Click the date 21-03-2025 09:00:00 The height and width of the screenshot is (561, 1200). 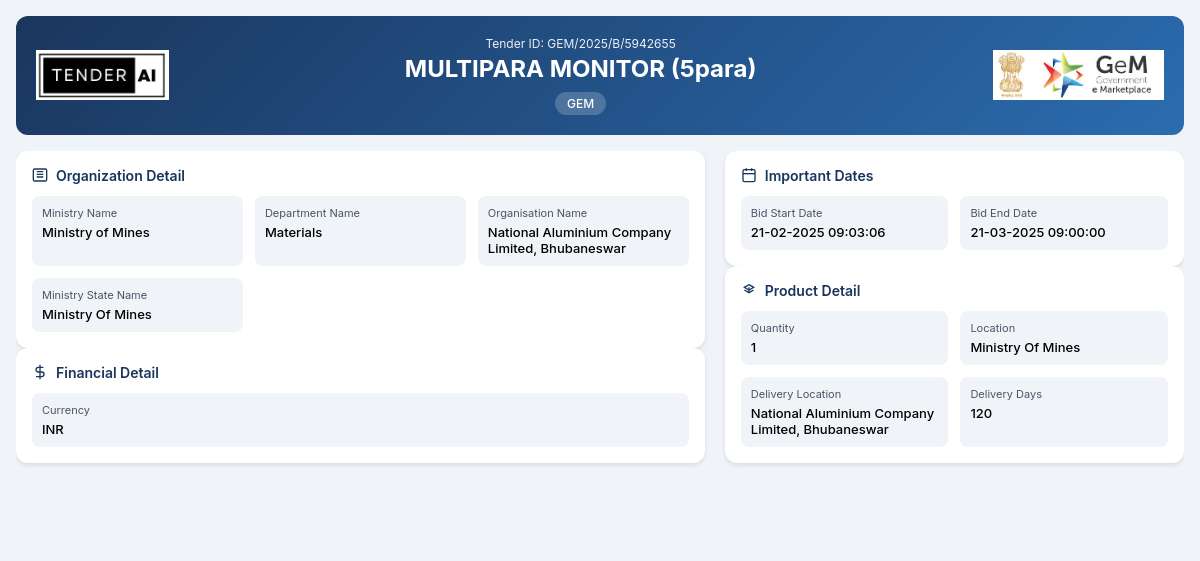1038,233
